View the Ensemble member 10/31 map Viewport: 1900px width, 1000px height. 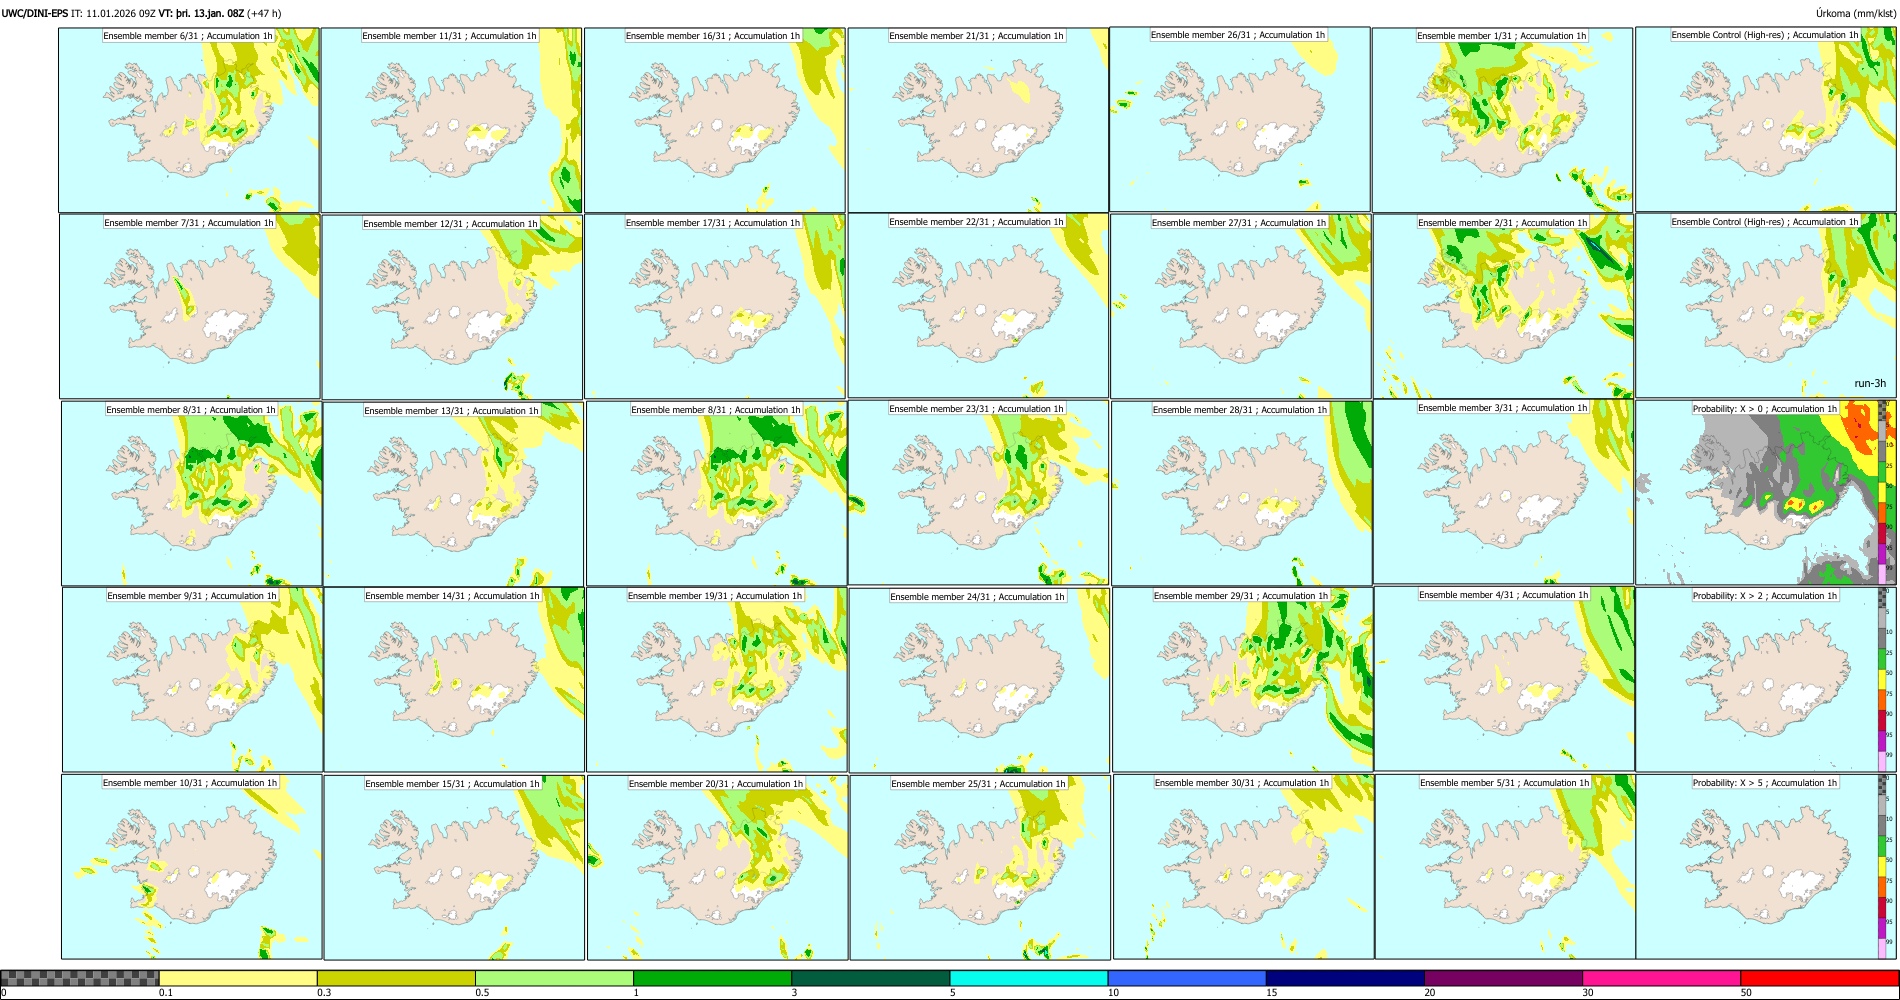pos(192,866)
